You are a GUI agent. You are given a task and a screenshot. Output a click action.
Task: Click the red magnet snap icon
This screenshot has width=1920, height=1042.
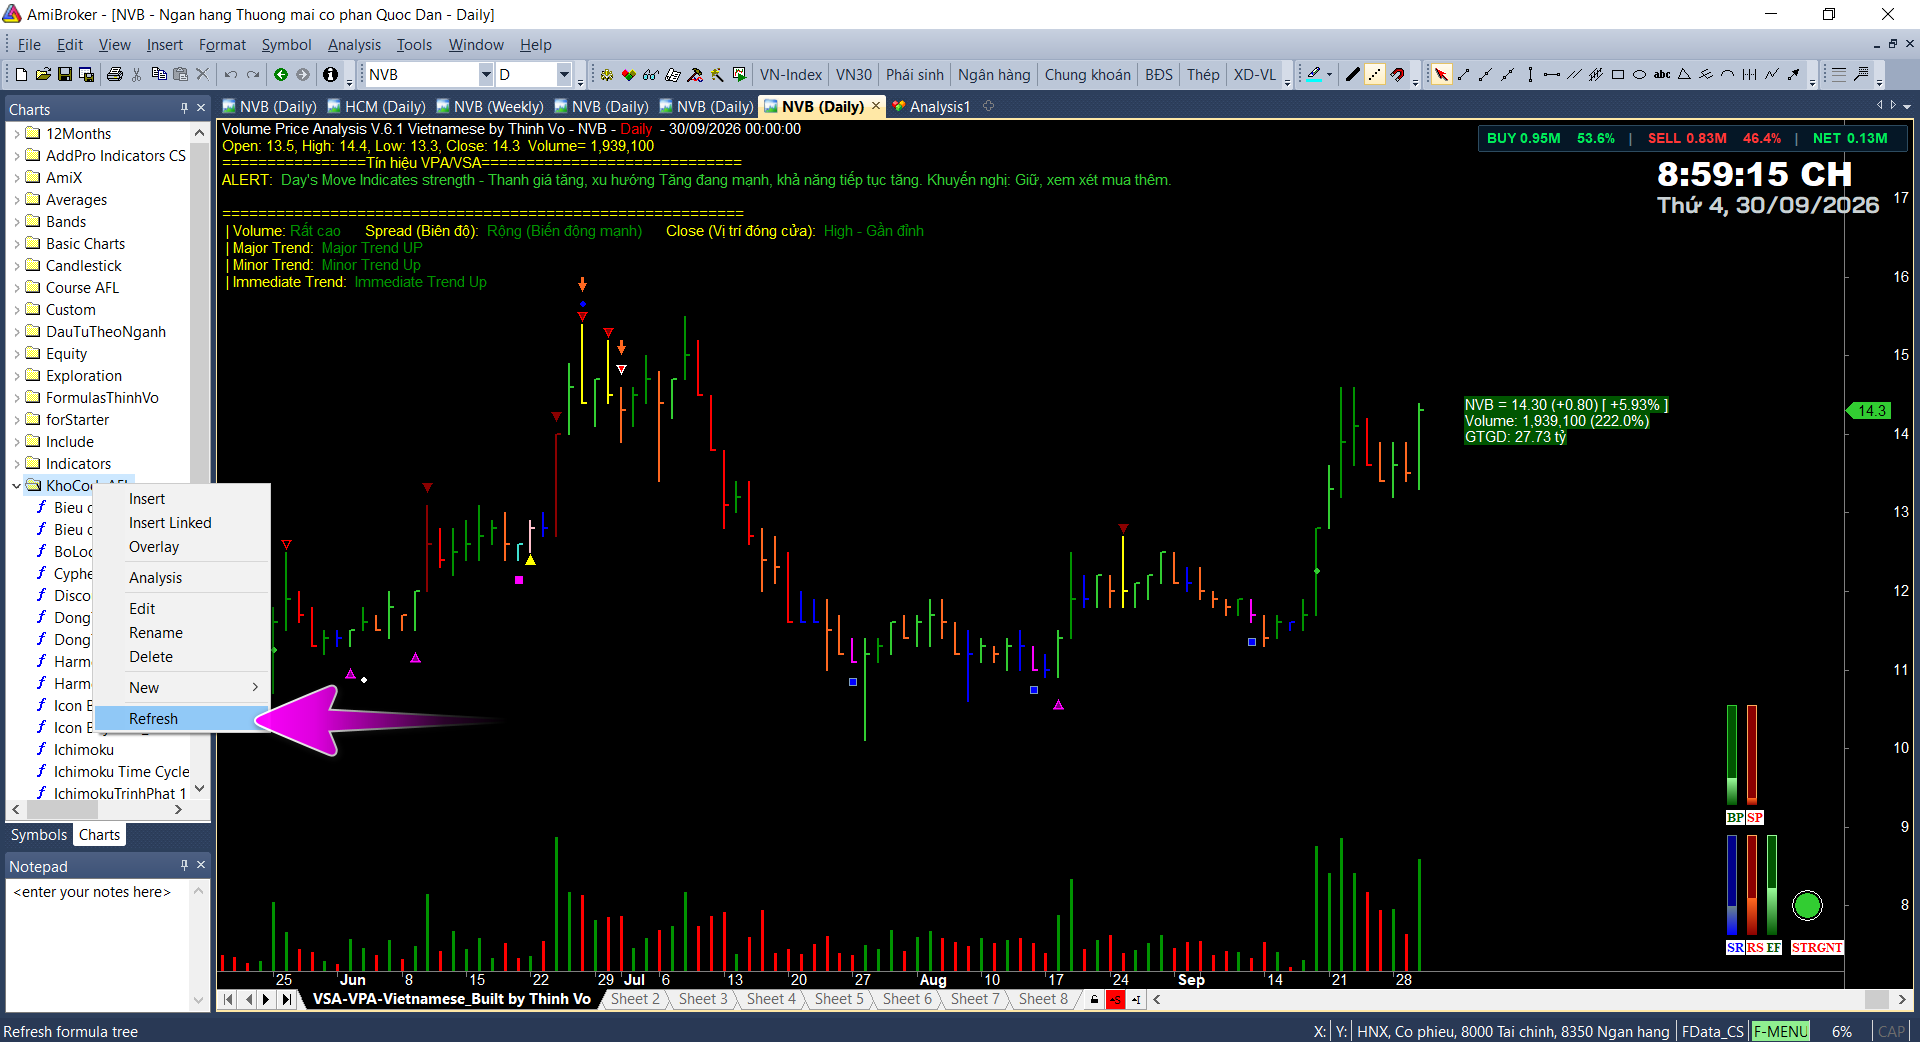(1397, 75)
